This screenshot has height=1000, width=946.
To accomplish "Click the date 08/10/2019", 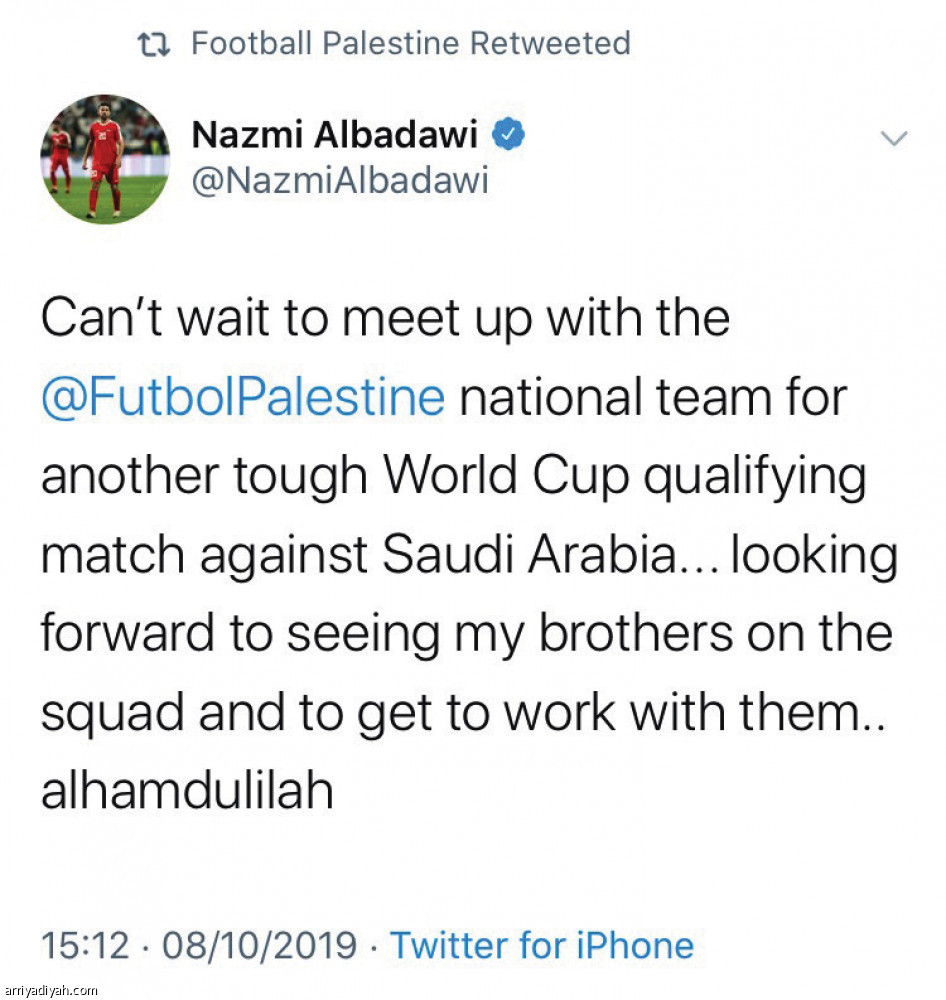I will coord(257,945).
